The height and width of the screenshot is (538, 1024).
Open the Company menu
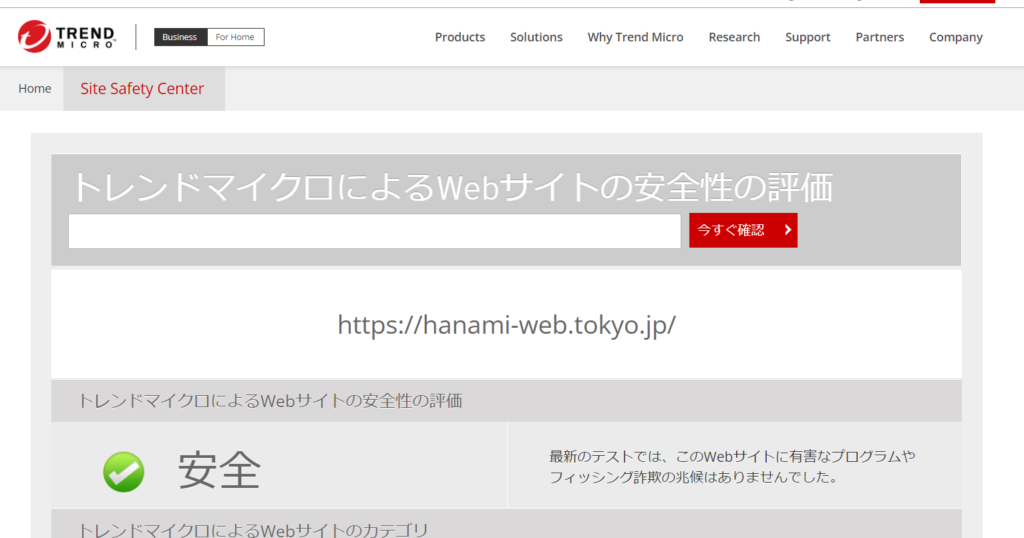955,37
